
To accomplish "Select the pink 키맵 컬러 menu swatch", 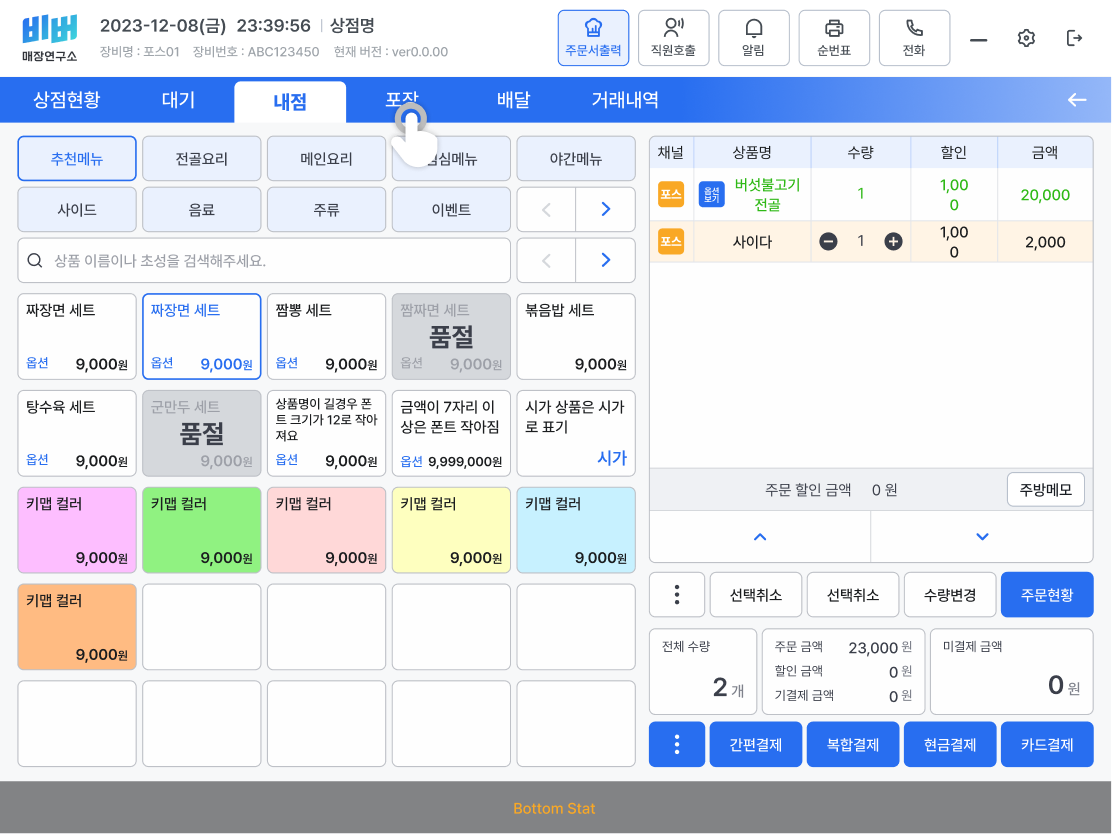I will pos(77,530).
